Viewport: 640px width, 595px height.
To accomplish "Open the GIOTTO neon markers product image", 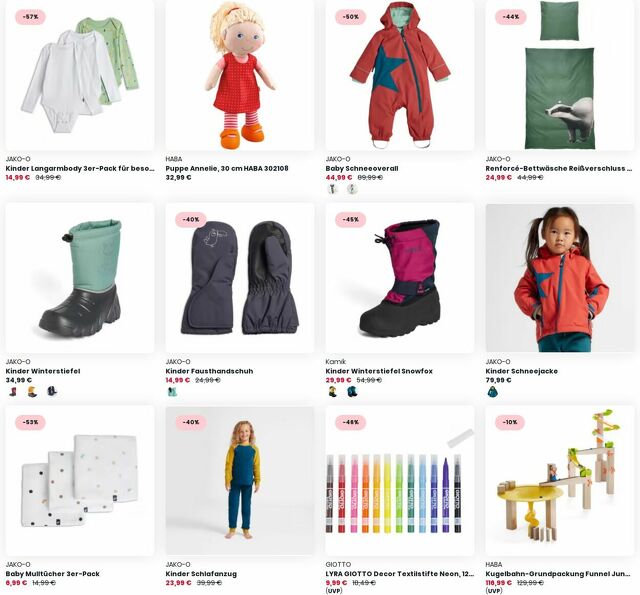I will pyautogui.click(x=400, y=480).
